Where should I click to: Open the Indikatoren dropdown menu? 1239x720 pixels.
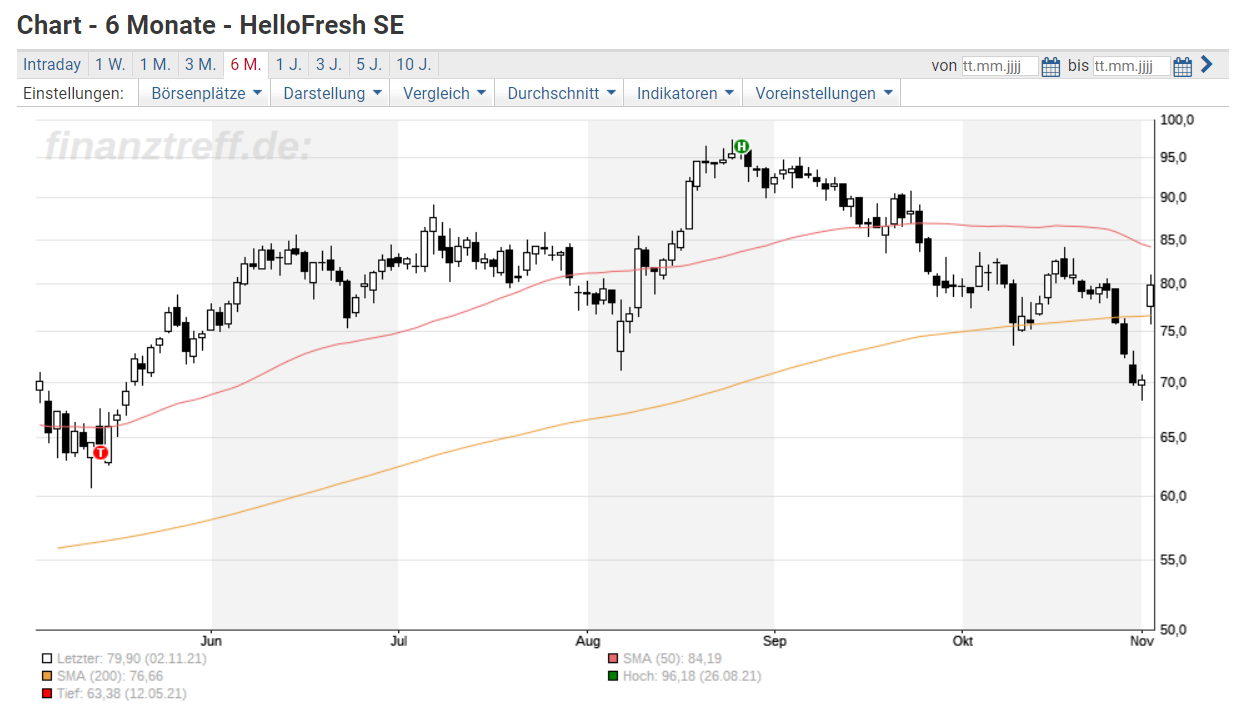pyautogui.click(x=686, y=93)
